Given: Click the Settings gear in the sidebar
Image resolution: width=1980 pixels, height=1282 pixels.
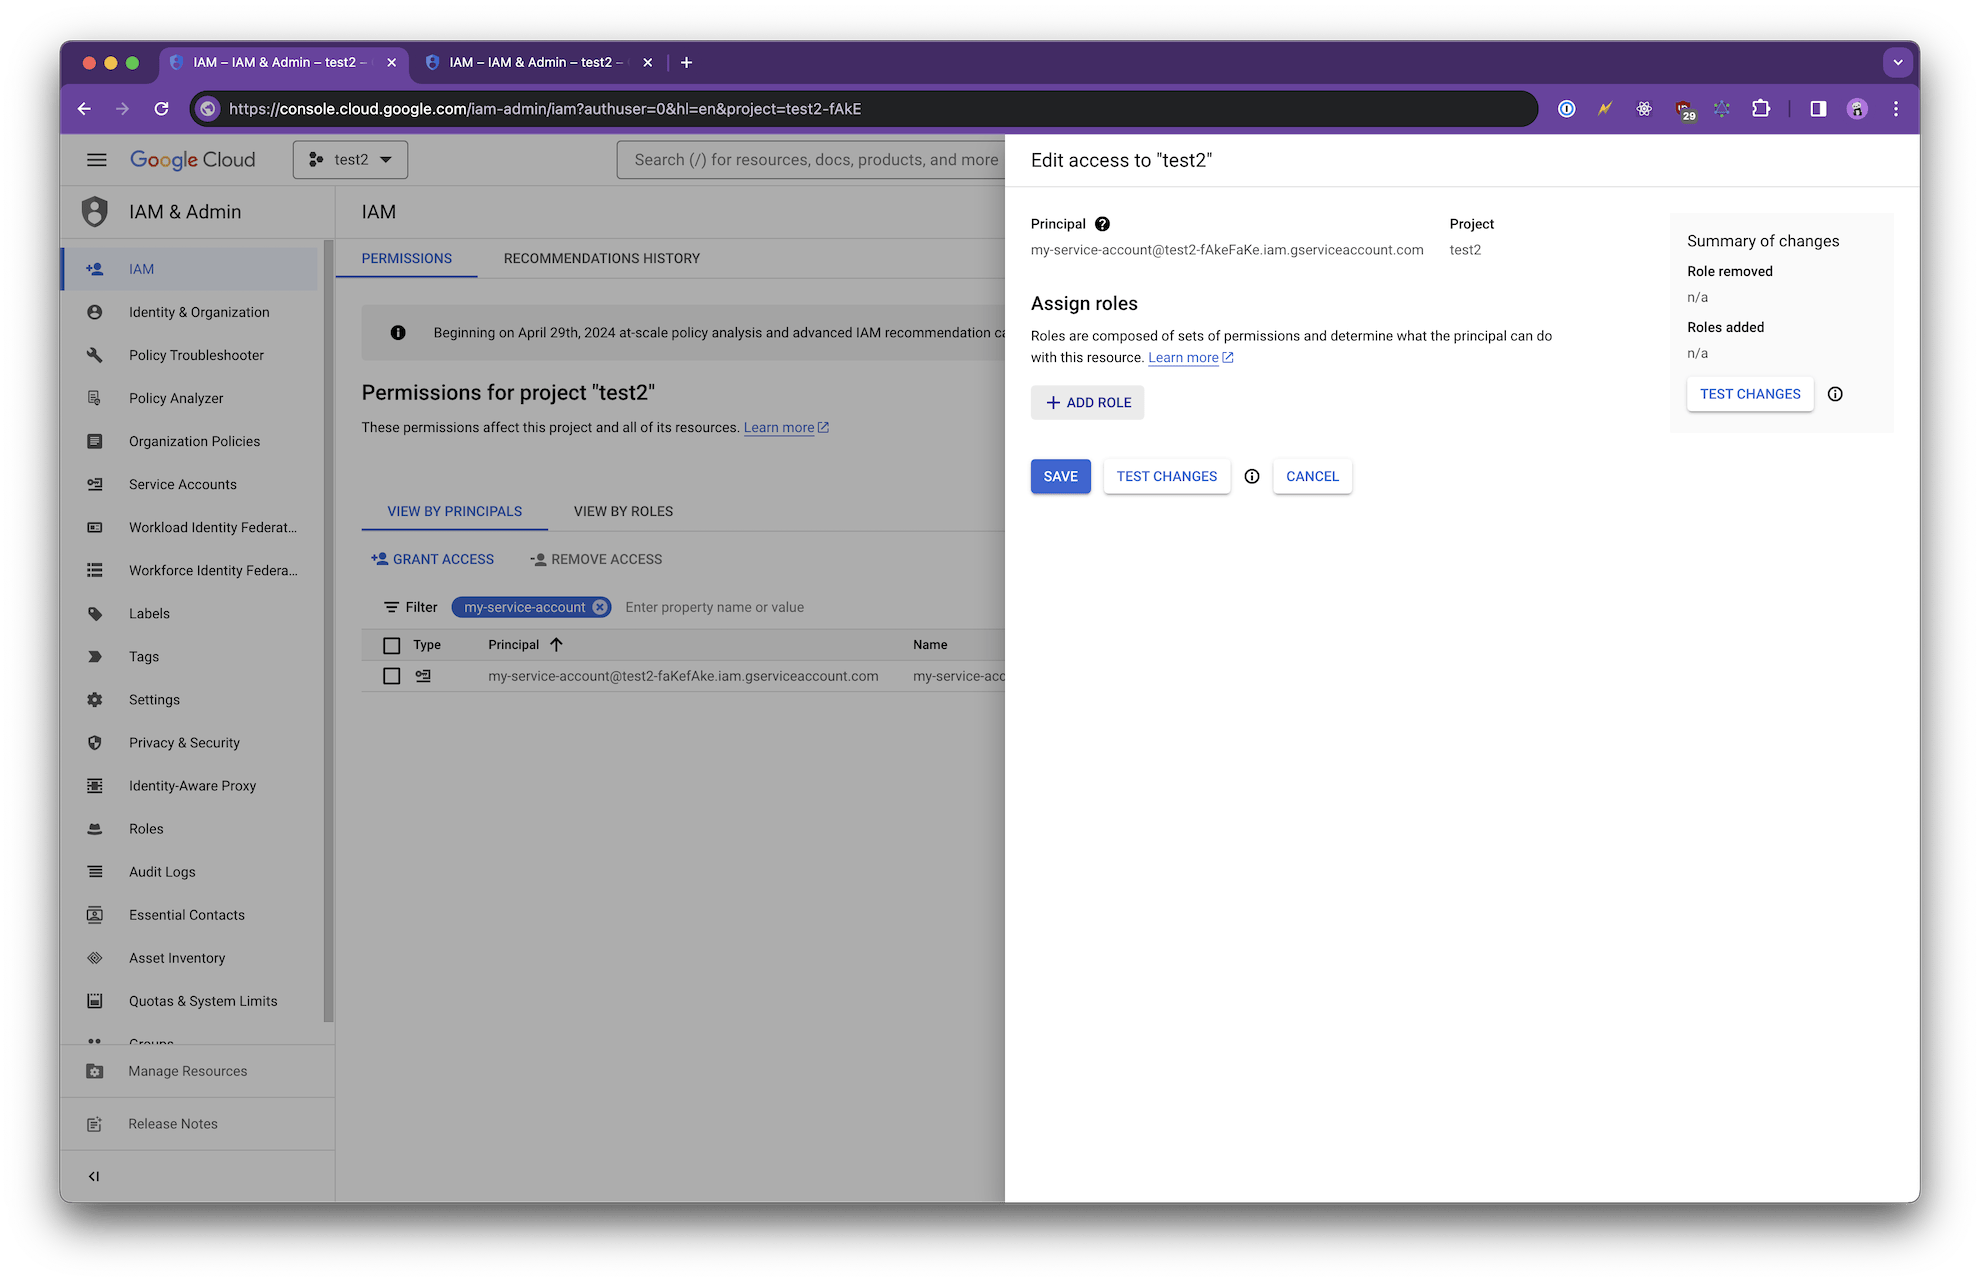Looking at the screenshot, I should click(154, 699).
